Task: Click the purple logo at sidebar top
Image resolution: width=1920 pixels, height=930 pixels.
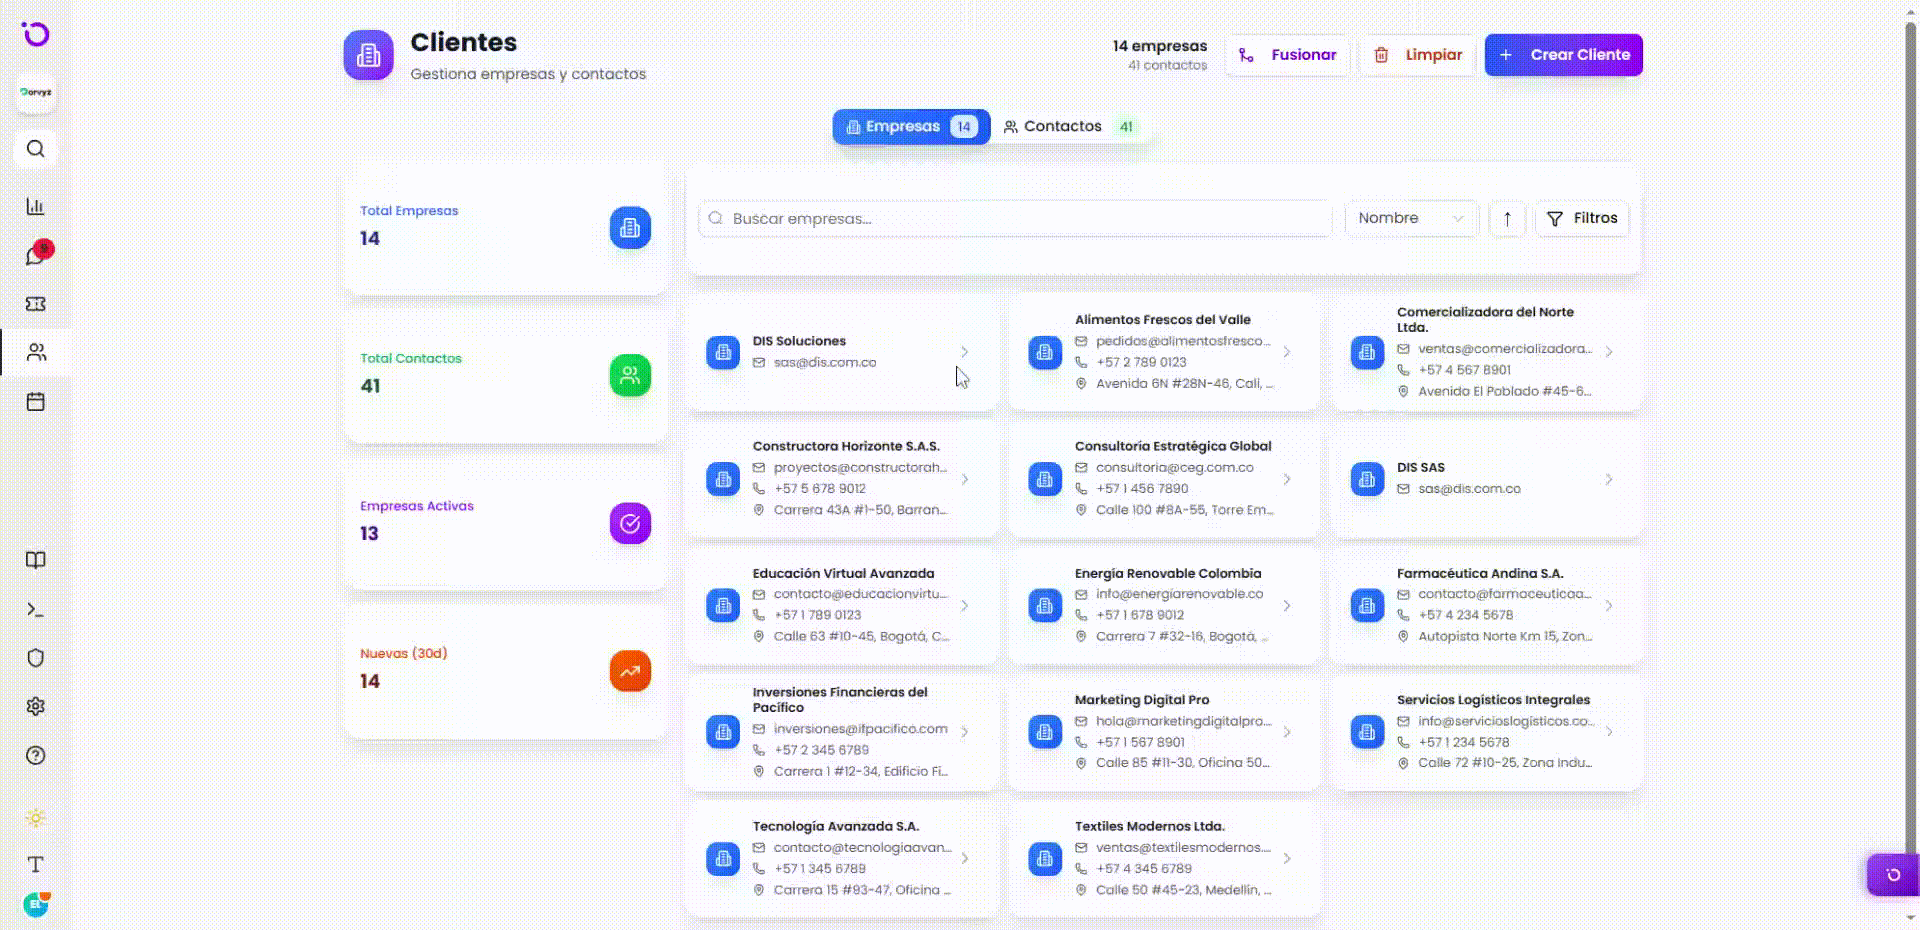Action: coord(36,35)
